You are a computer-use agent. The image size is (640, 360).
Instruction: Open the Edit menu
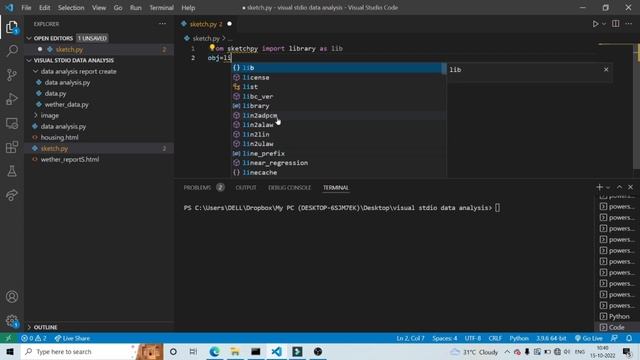pos(44,8)
